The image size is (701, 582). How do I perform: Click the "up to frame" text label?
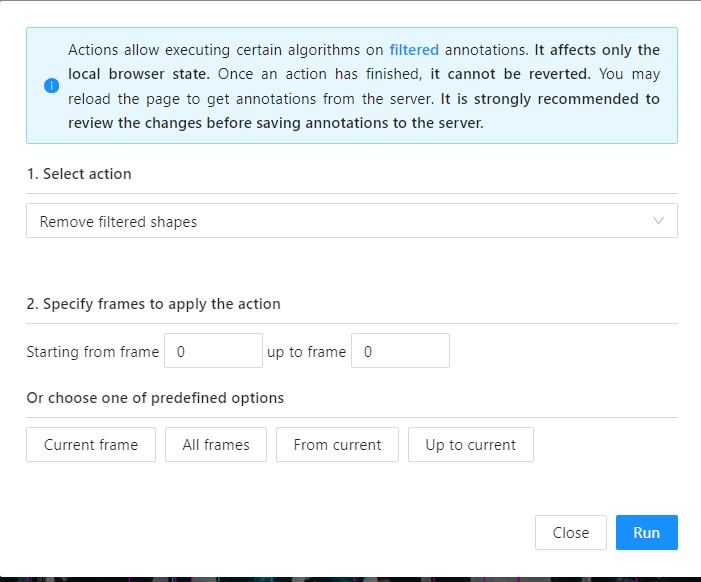coord(306,352)
